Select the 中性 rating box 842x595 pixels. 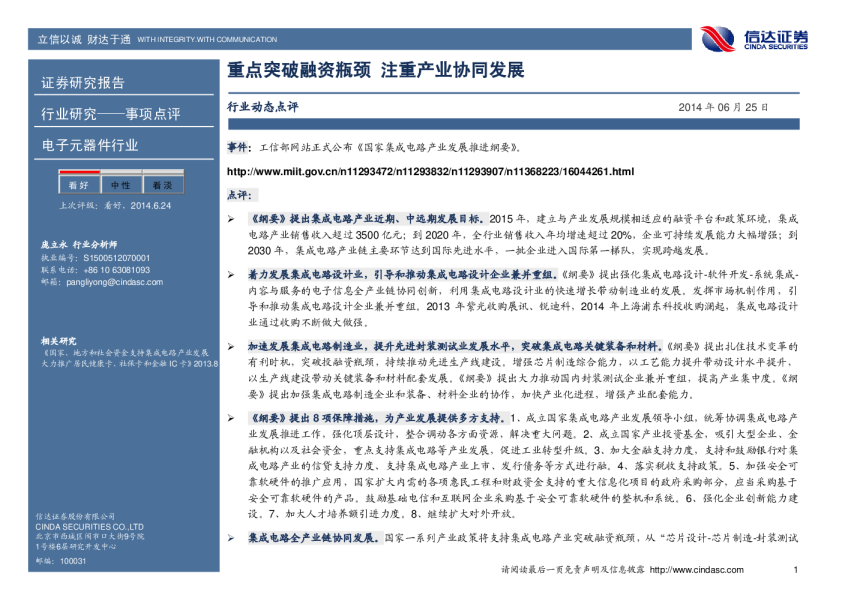click(120, 186)
